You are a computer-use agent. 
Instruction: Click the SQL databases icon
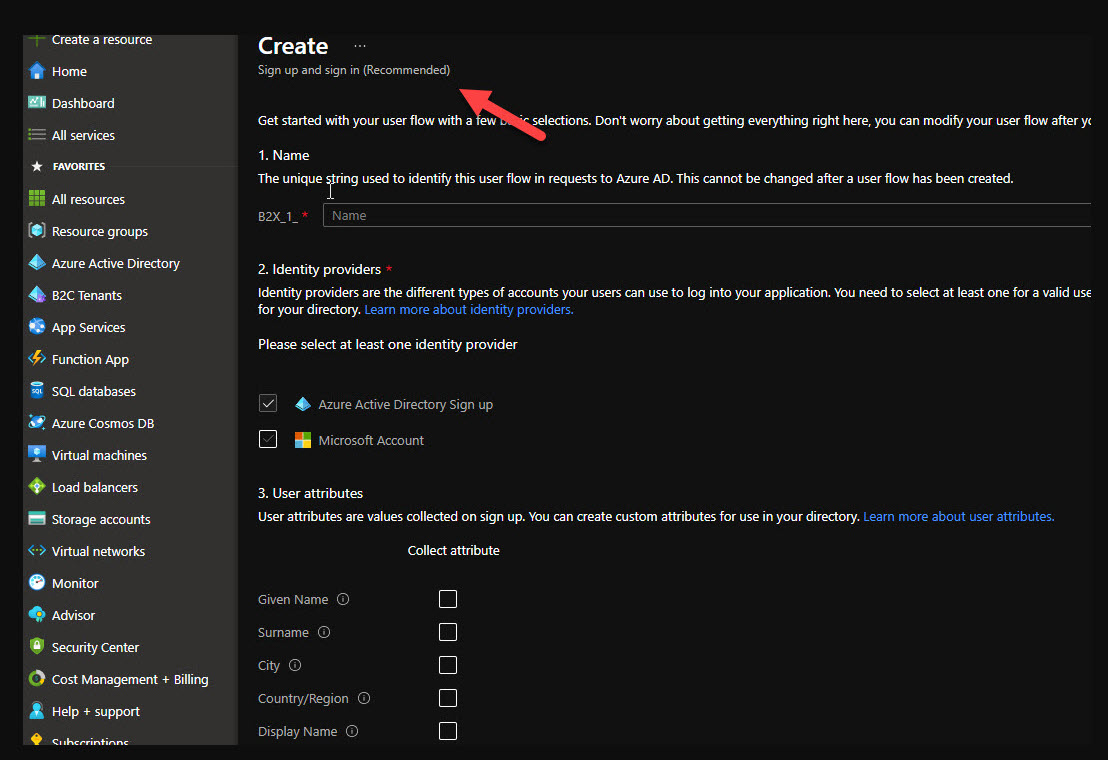[x=37, y=390]
